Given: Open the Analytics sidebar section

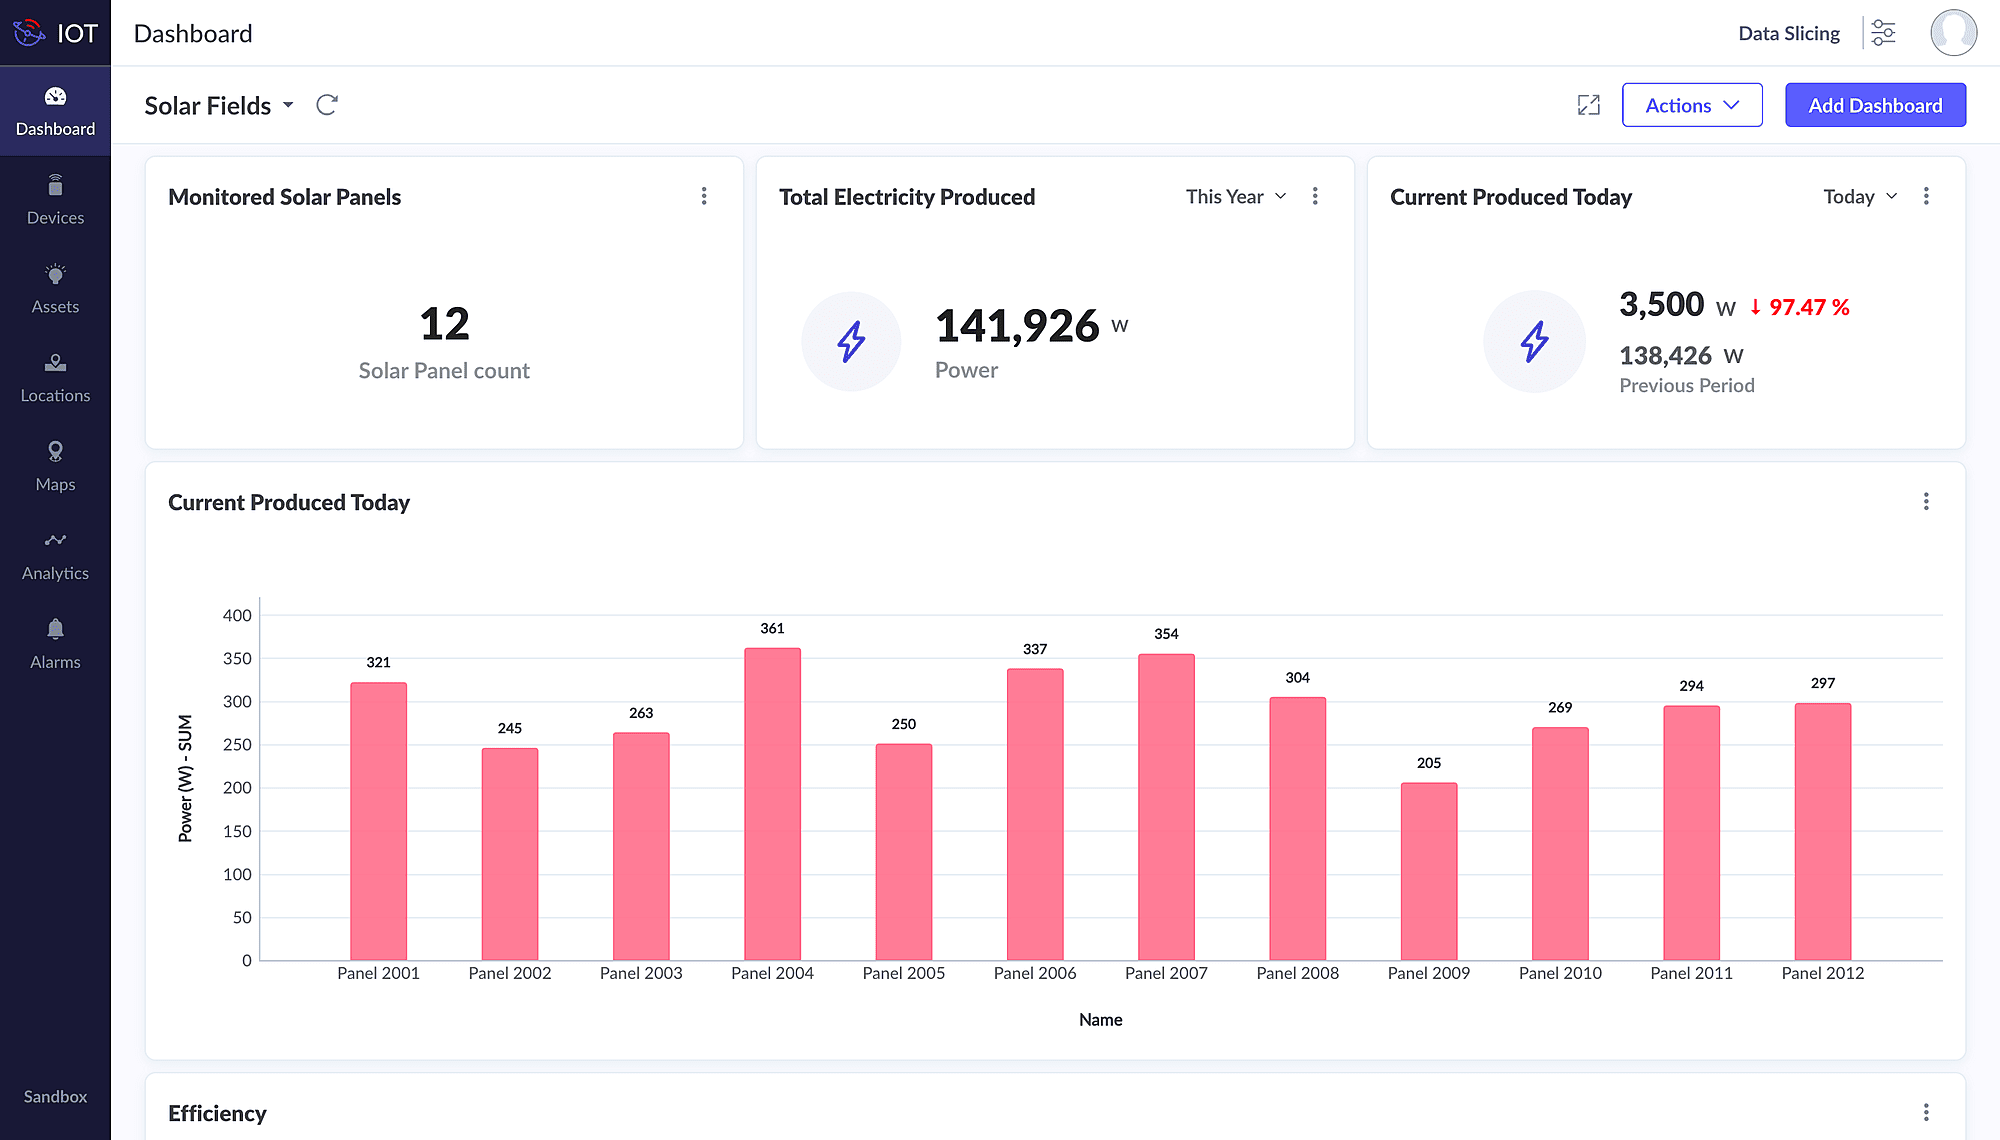Looking at the screenshot, I should click(x=55, y=556).
